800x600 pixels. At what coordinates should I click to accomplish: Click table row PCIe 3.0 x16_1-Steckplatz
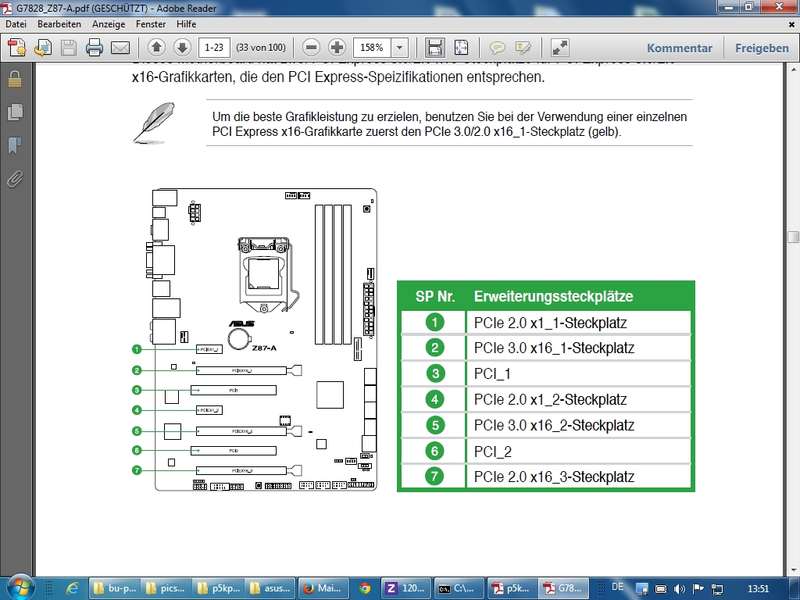click(x=546, y=348)
